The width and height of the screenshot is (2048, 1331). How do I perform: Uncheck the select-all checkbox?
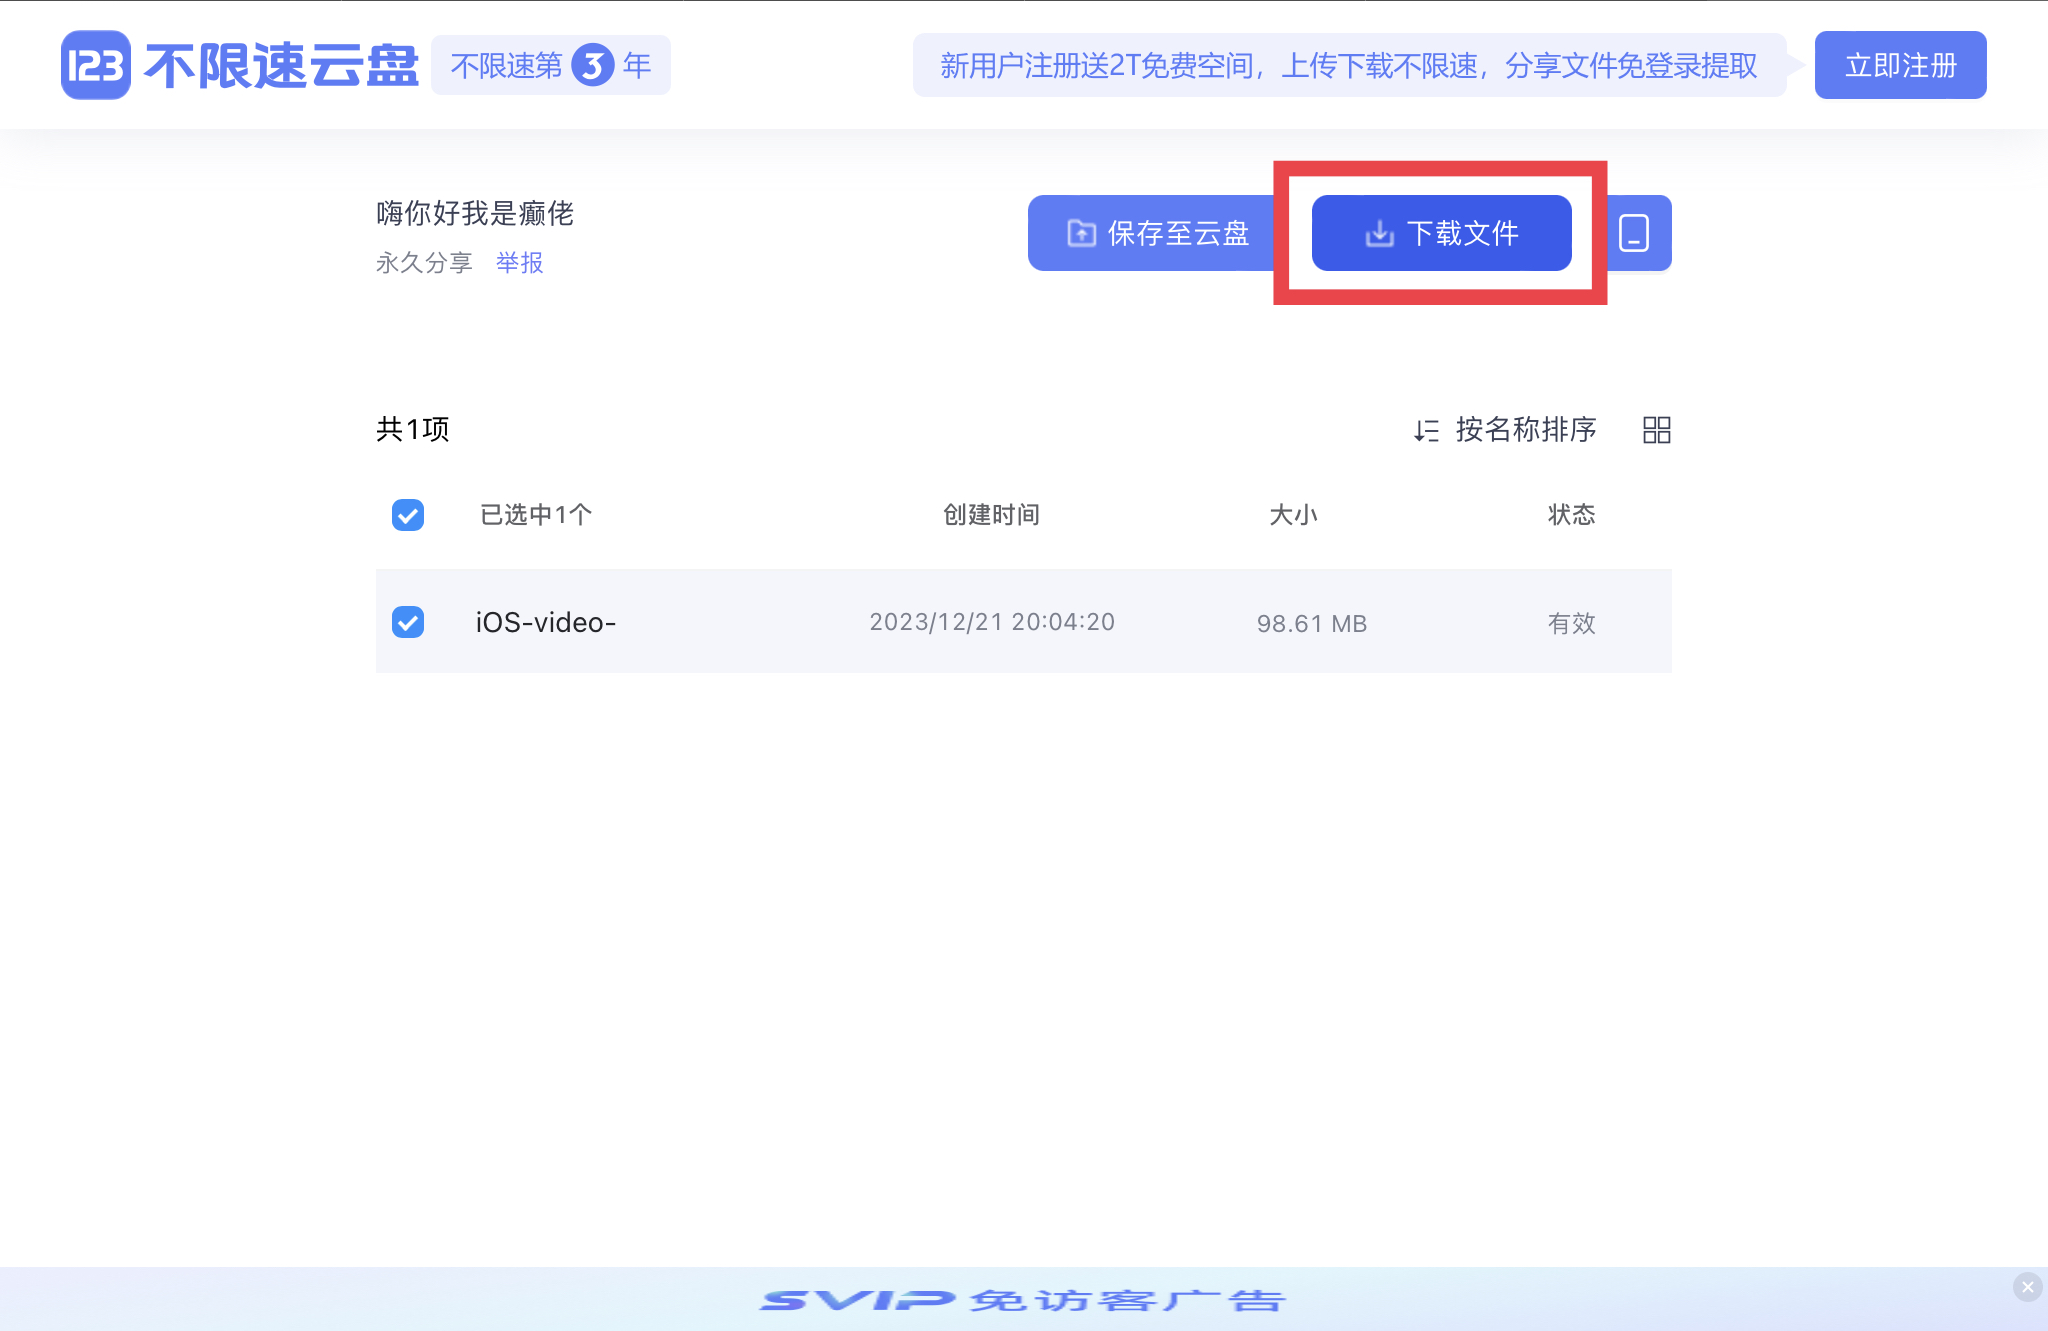pos(408,515)
